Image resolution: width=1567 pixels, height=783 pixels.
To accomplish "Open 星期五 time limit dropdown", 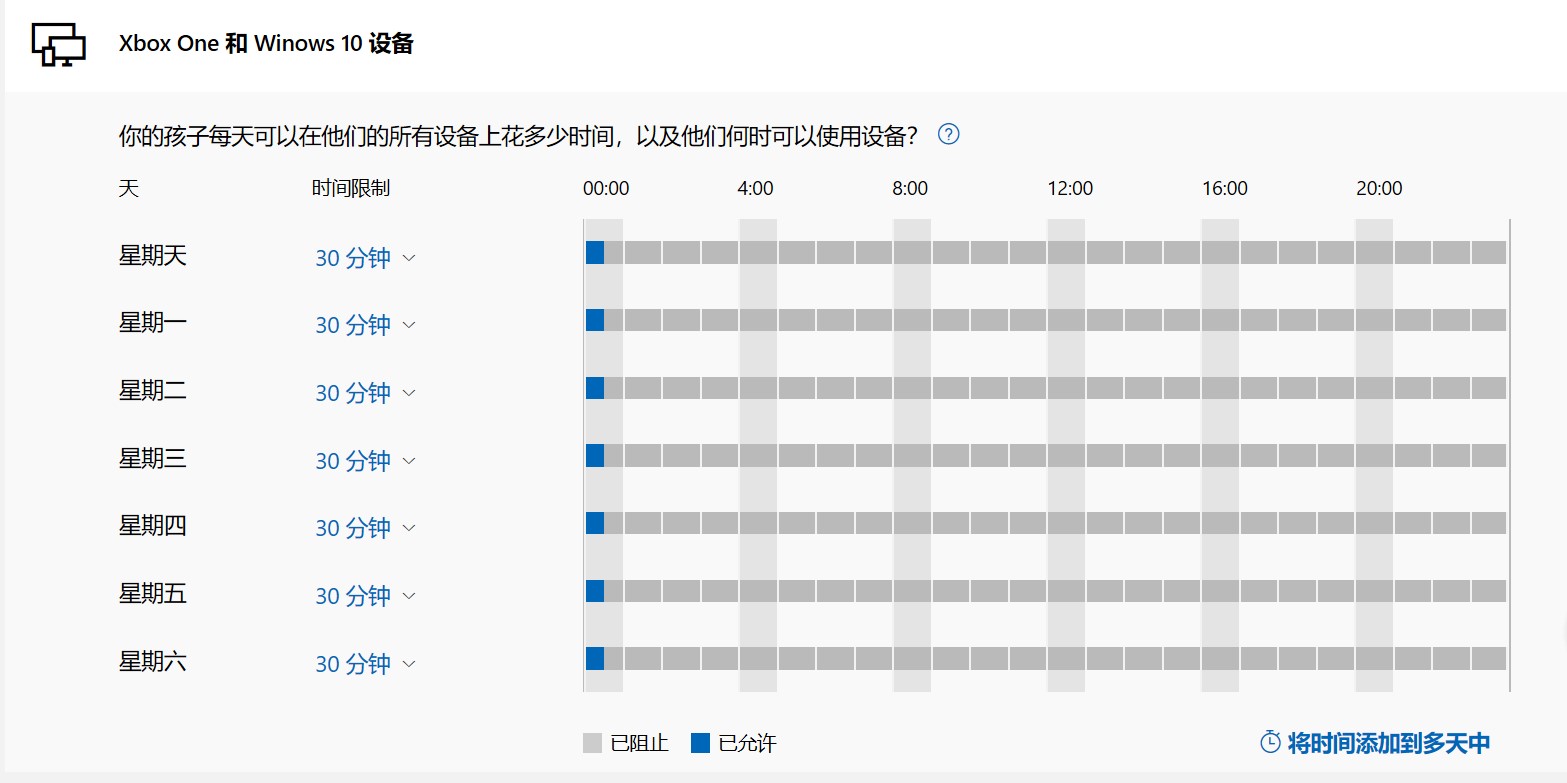I will coord(365,596).
